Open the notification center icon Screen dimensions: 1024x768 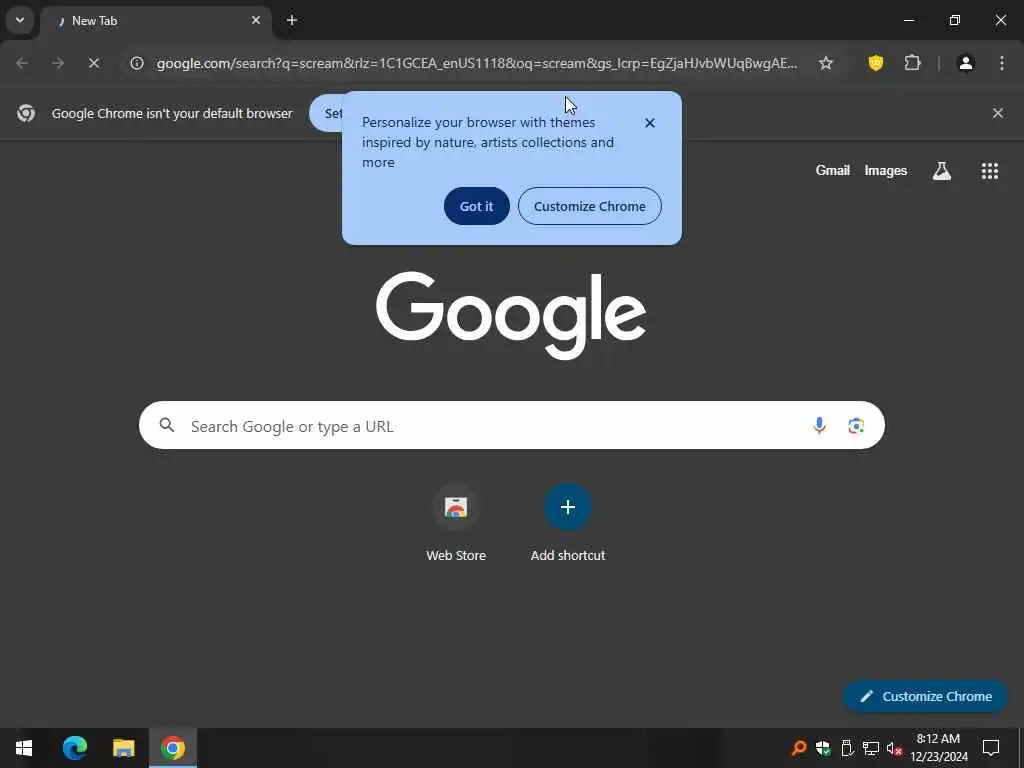(x=991, y=748)
